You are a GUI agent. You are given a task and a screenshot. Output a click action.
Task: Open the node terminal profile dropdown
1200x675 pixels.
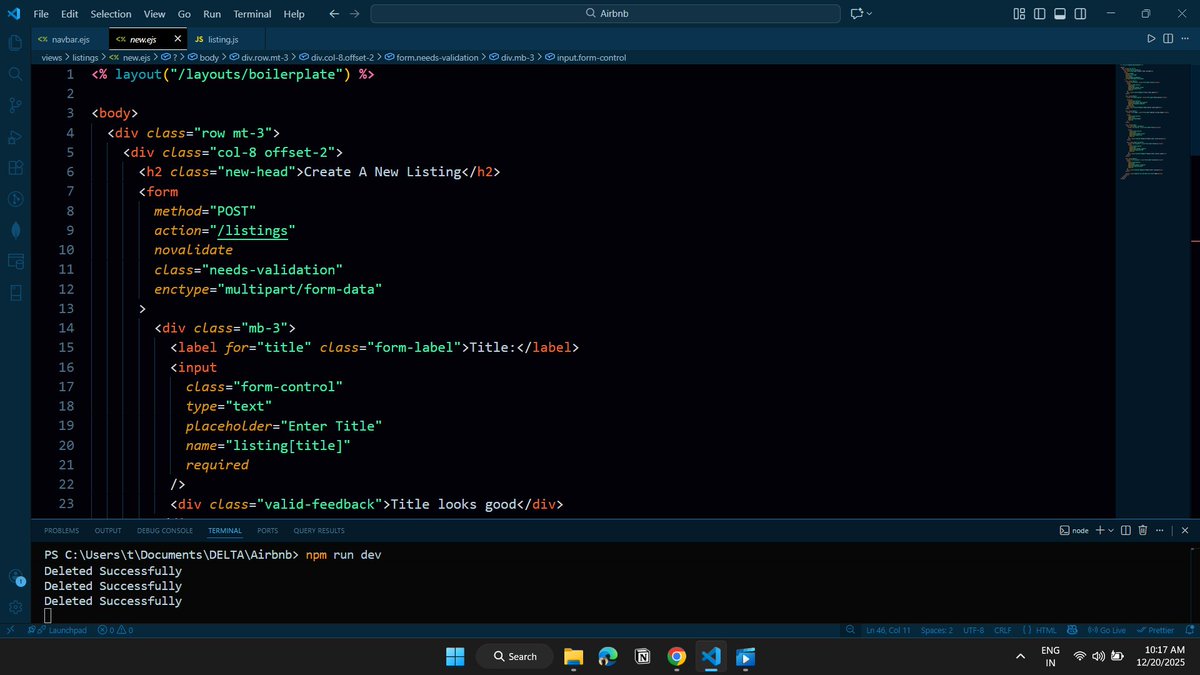[x=1111, y=530]
